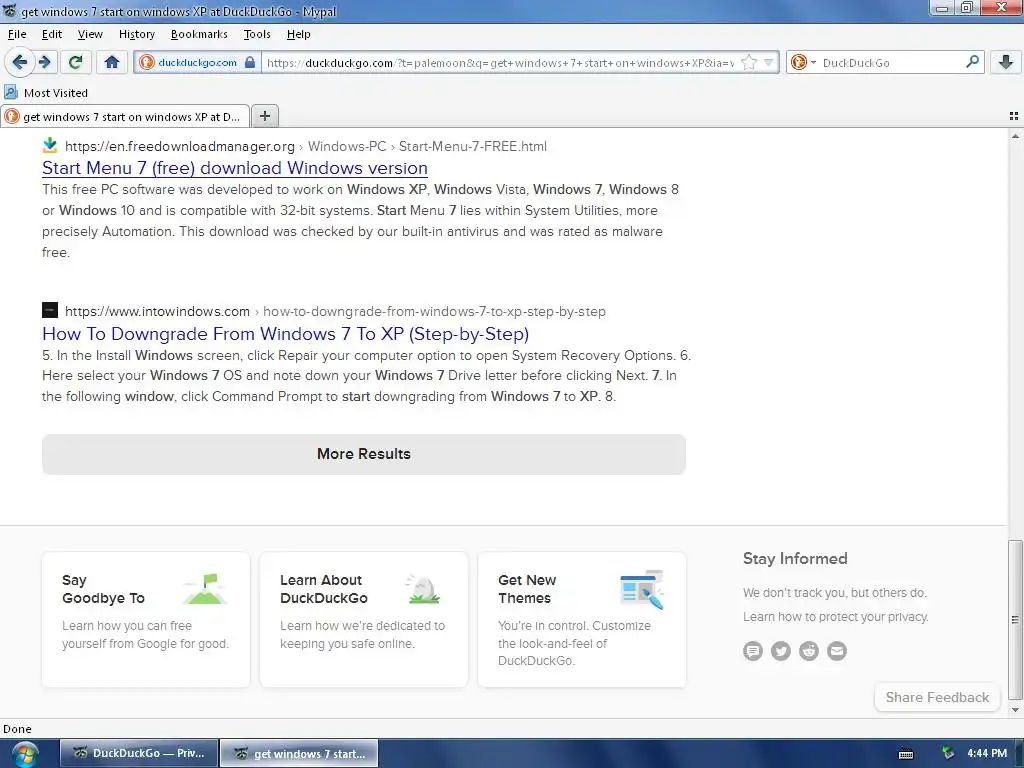
Task: Click the magnifier search icon in search box
Action: (x=972, y=62)
